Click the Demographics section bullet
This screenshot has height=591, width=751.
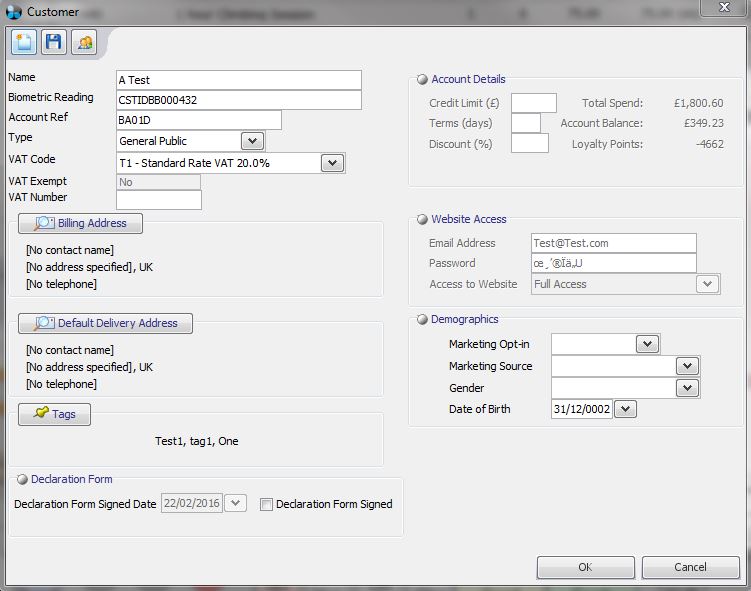coord(422,319)
